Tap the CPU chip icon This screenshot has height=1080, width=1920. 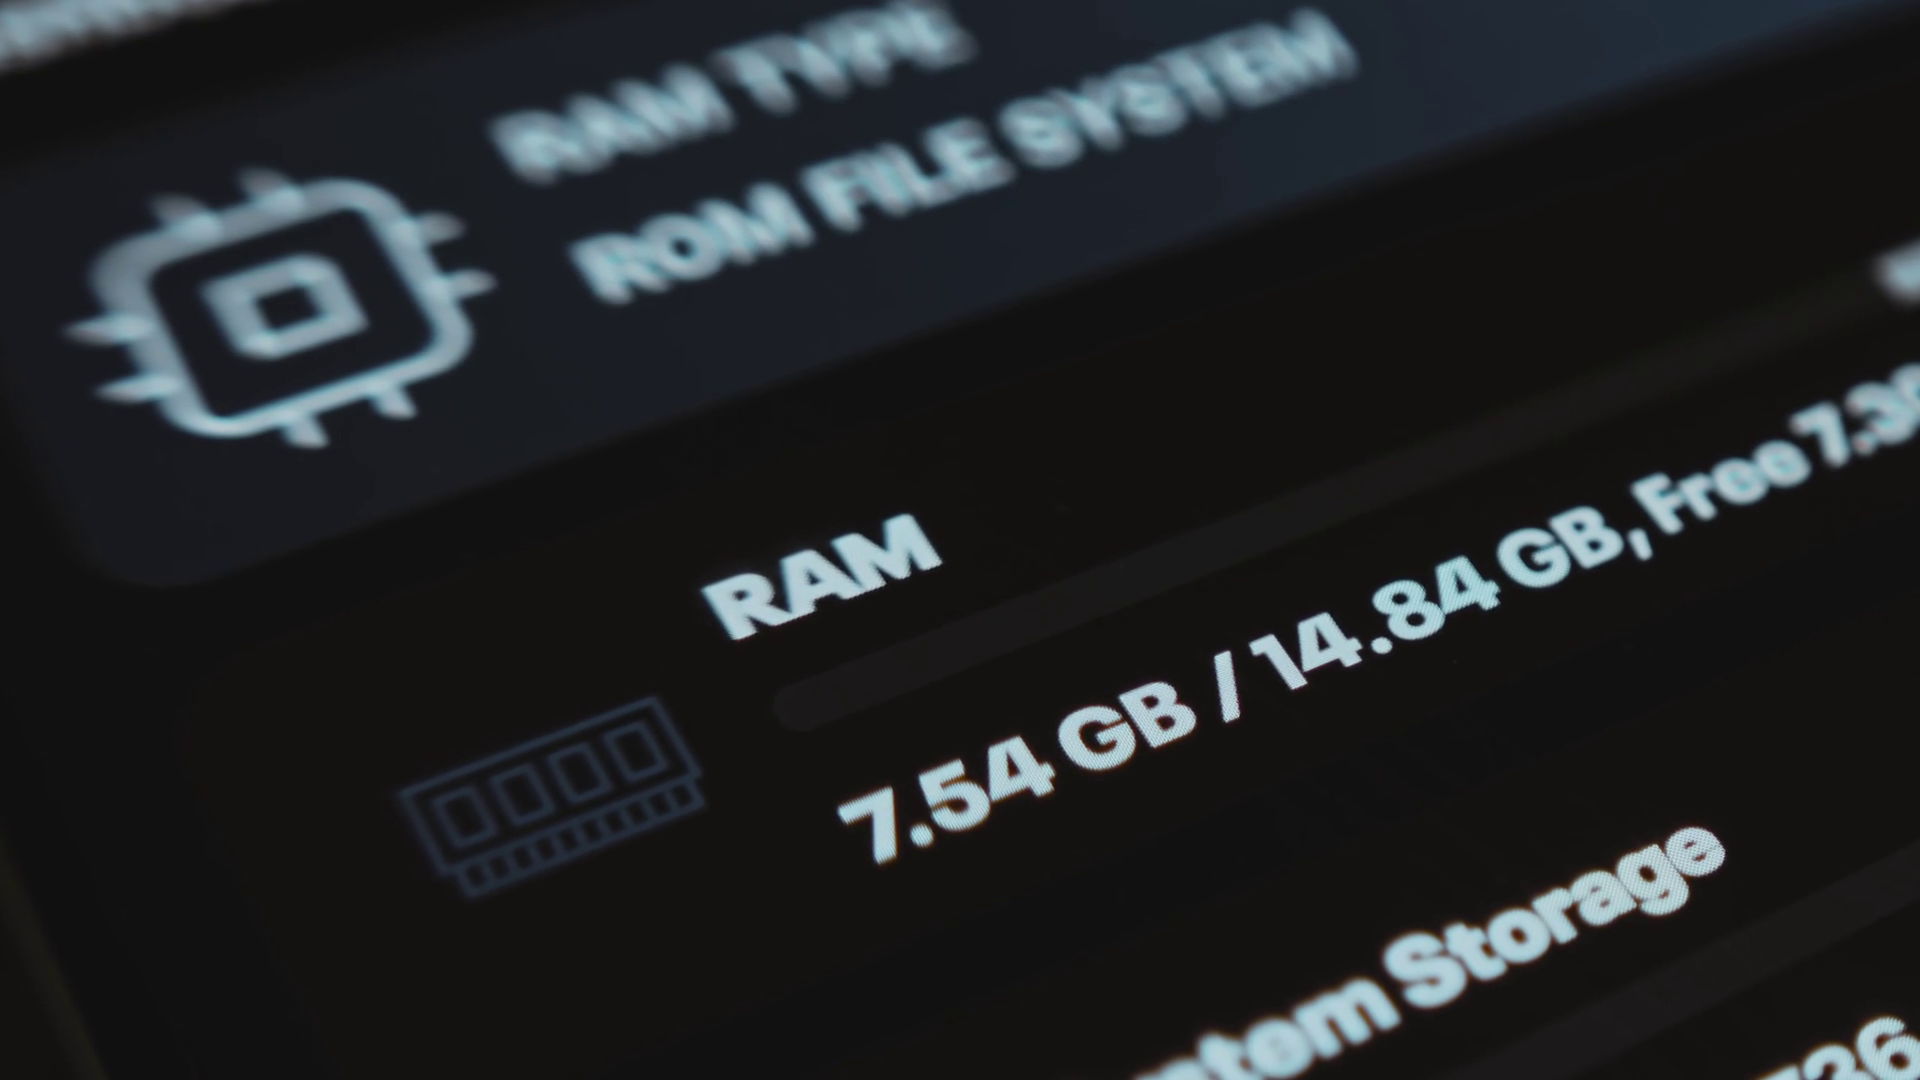coord(282,308)
